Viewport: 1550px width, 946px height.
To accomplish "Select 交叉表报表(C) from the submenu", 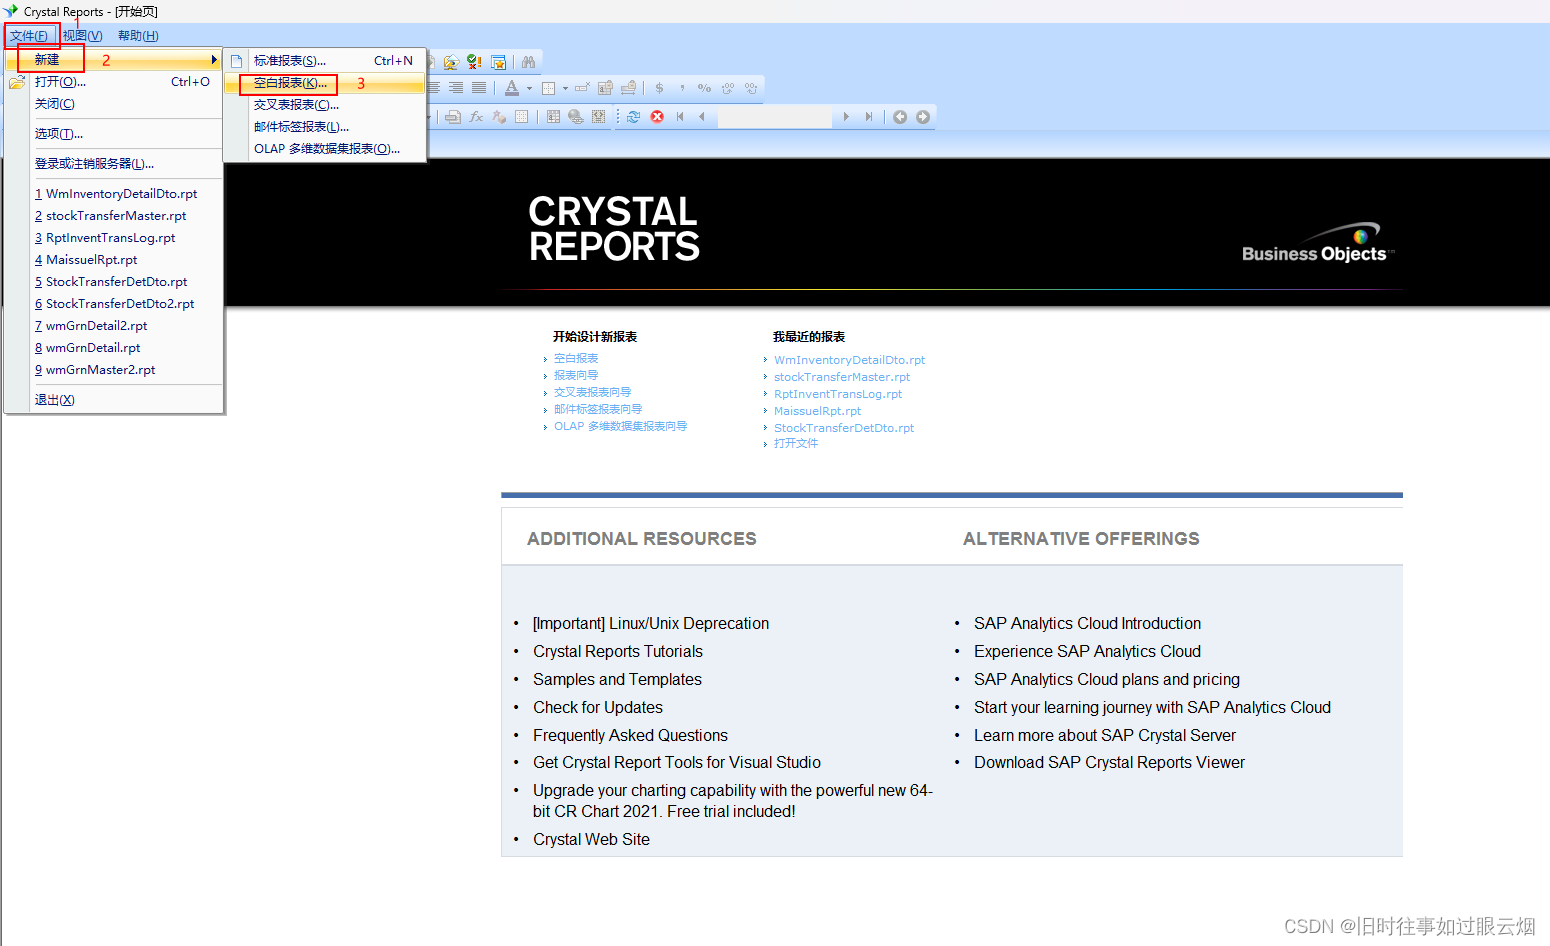I will coord(294,104).
